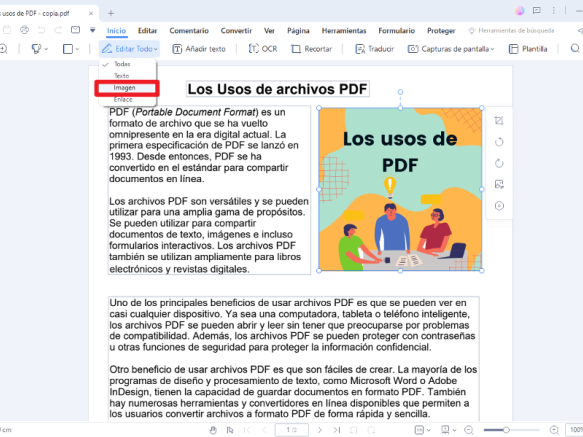Viewport: 583px width, 437px height.
Task: Click the page number field 1/2
Action: 292,430
